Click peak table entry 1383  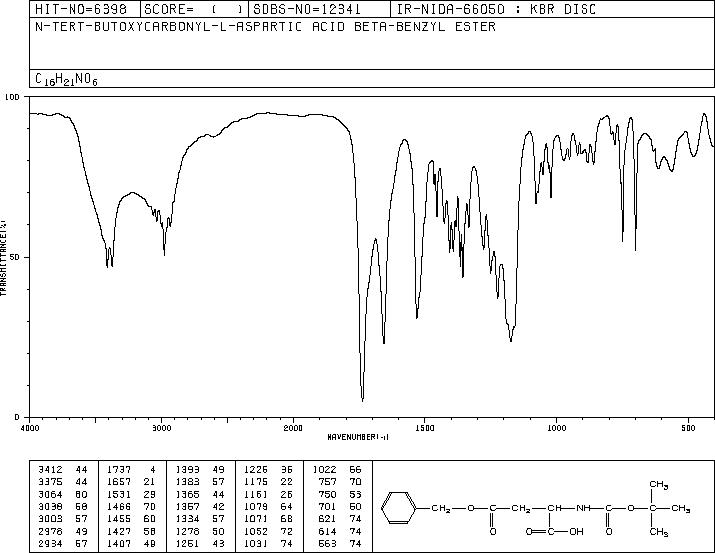pyautogui.click(x=187, y=482)
